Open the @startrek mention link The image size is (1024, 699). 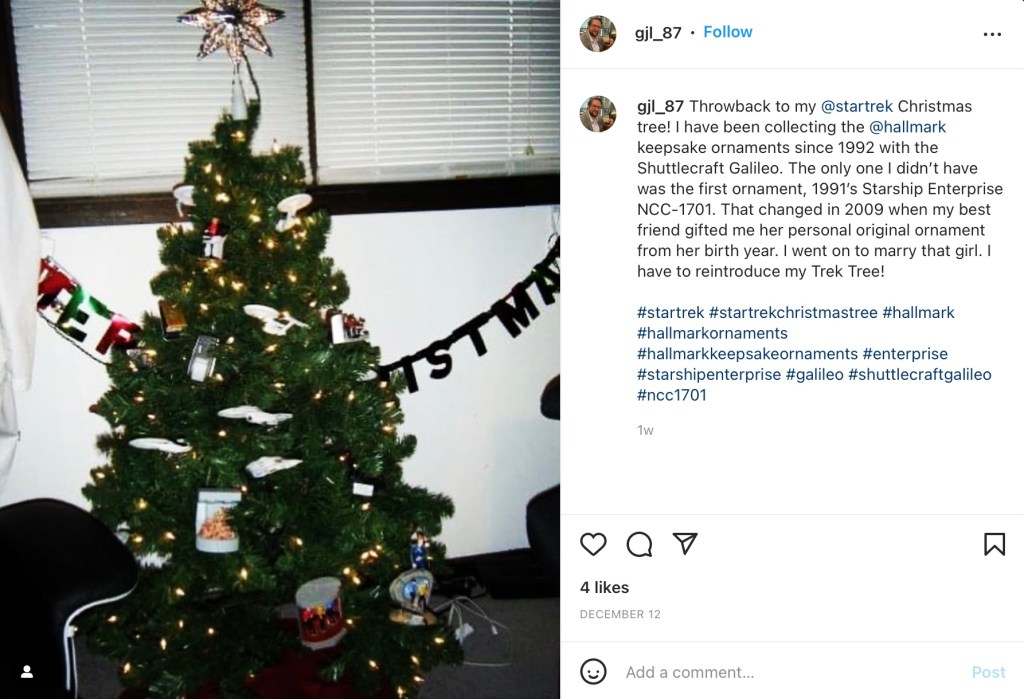tap(856, 106)
